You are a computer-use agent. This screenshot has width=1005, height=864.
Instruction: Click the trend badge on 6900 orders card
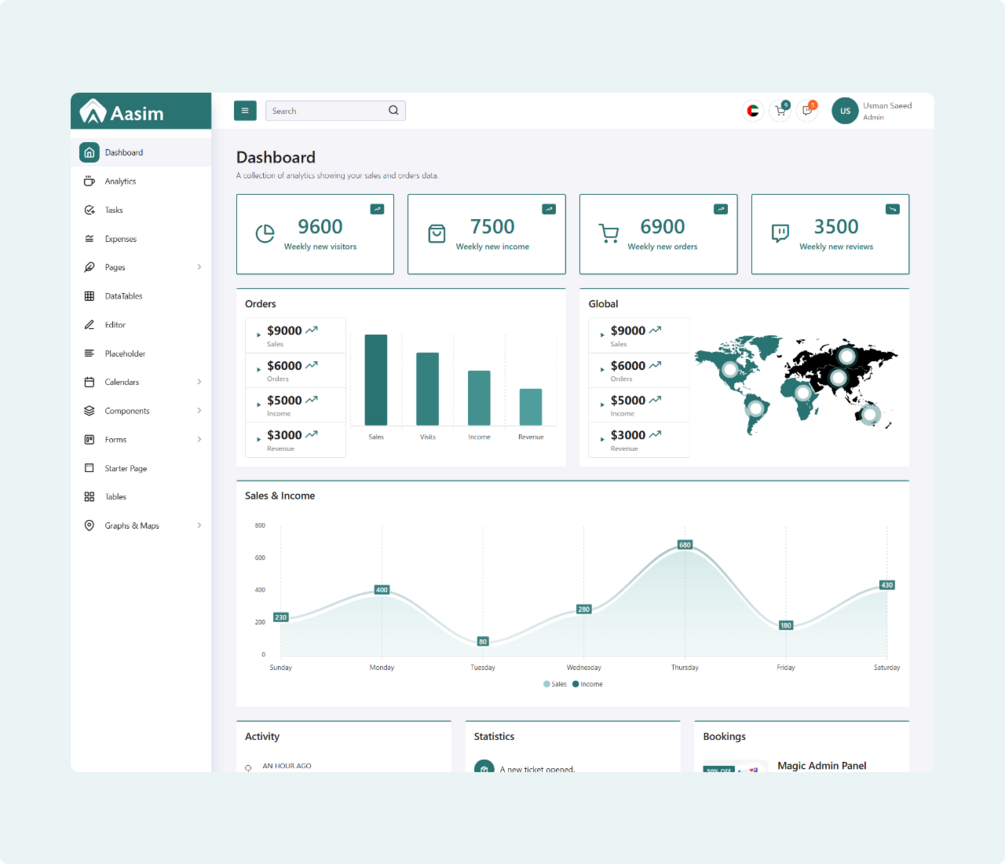(720, 209)
